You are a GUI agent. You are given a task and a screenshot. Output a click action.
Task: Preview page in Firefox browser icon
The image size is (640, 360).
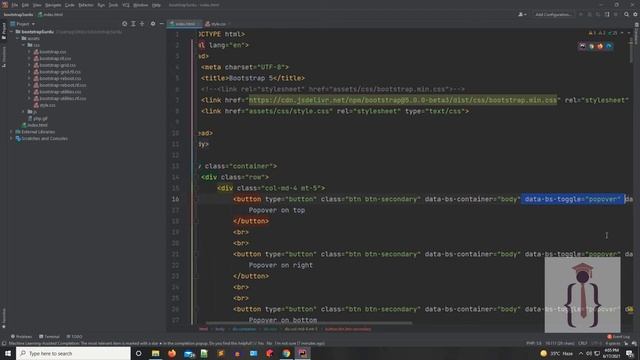[x=600, y=46]
